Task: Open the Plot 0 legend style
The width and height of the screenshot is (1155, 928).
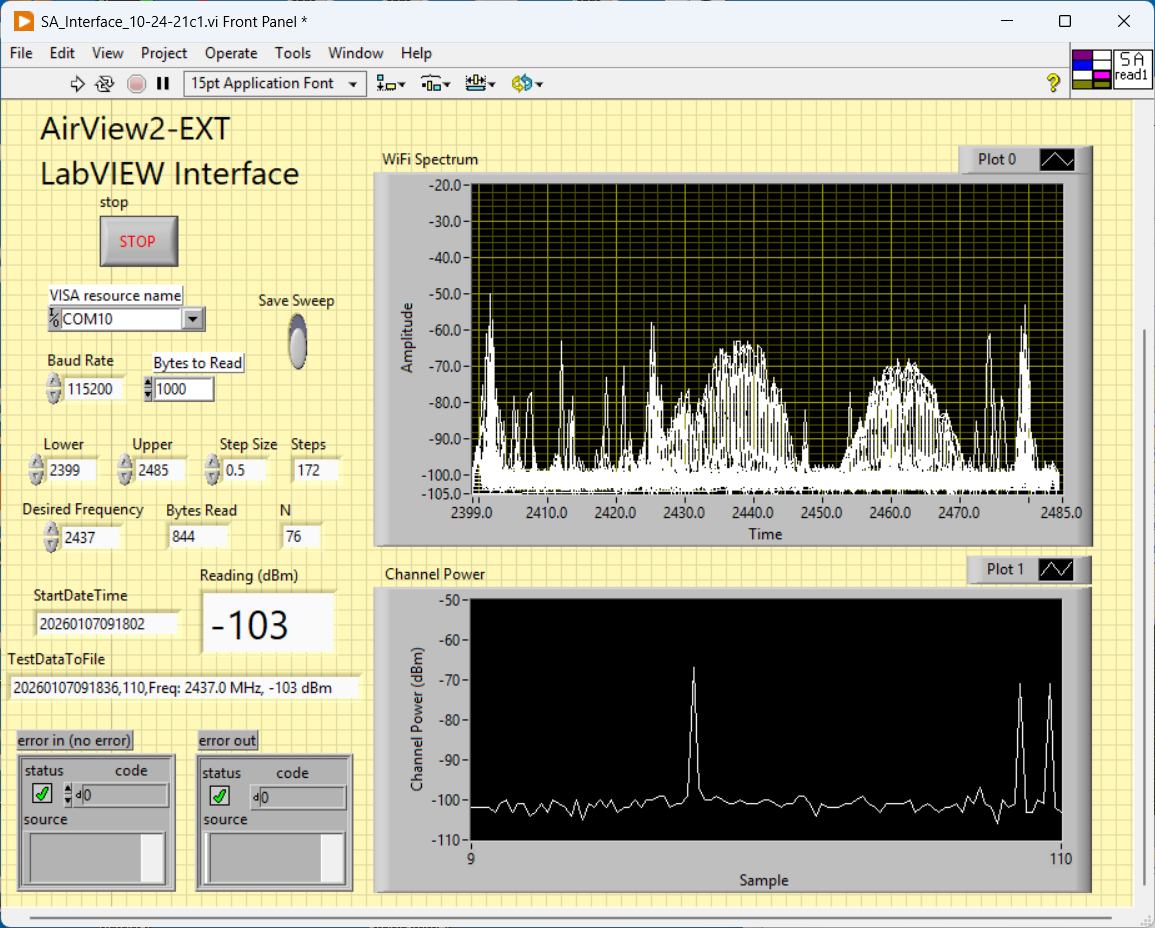Action: click(1057, 160)
